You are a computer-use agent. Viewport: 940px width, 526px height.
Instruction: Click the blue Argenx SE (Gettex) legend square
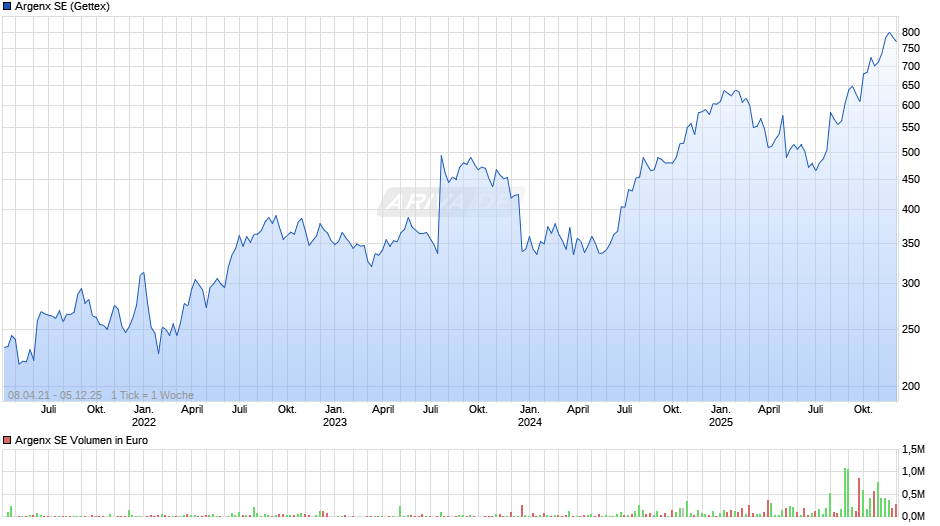(x=7, y=7)
